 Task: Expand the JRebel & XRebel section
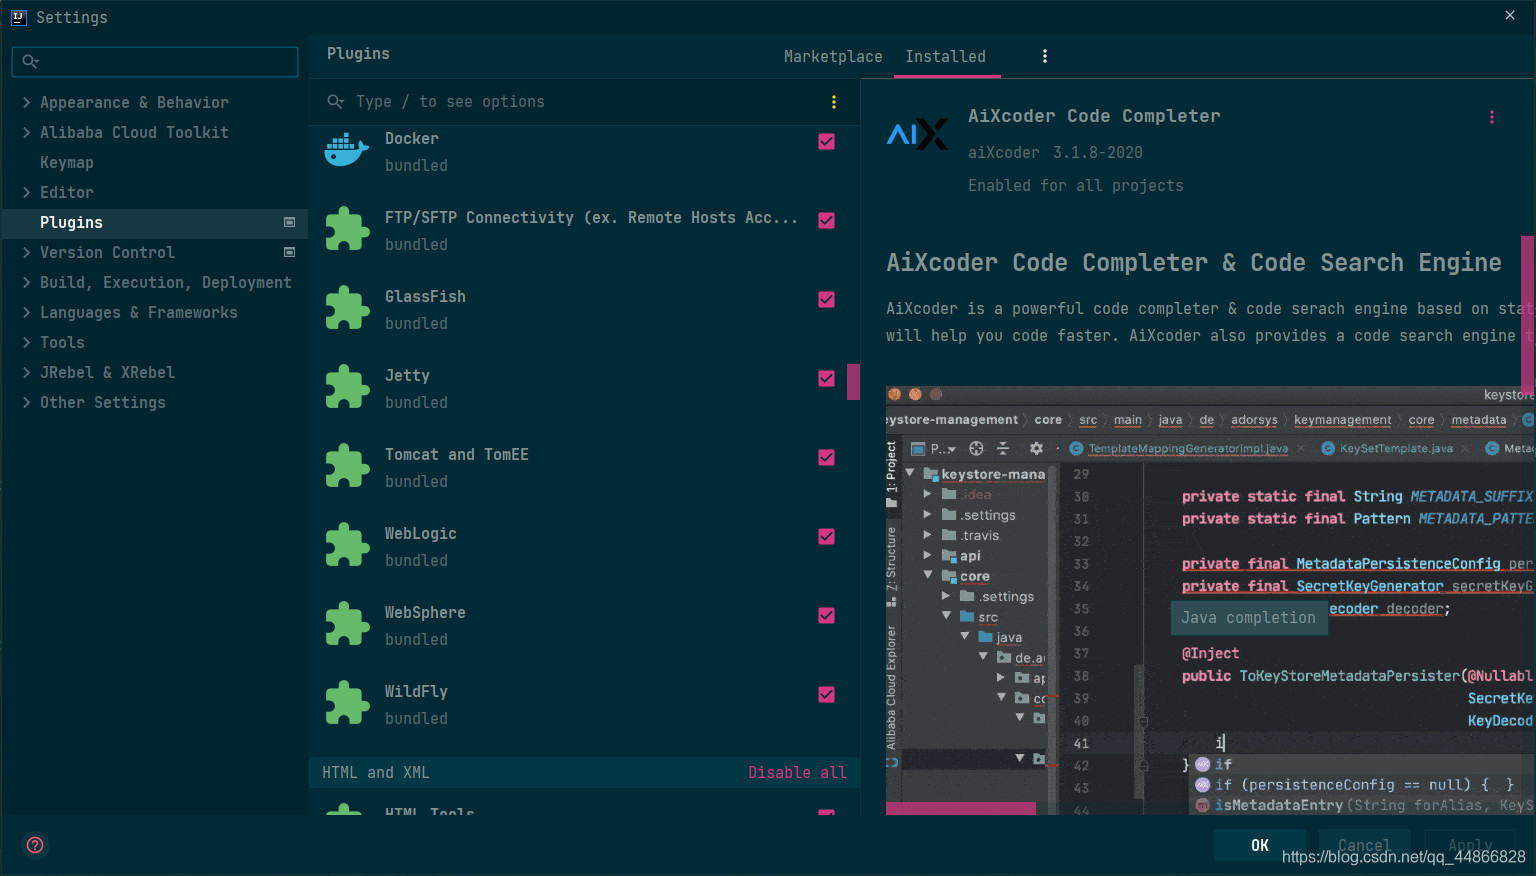coord(26,372)
